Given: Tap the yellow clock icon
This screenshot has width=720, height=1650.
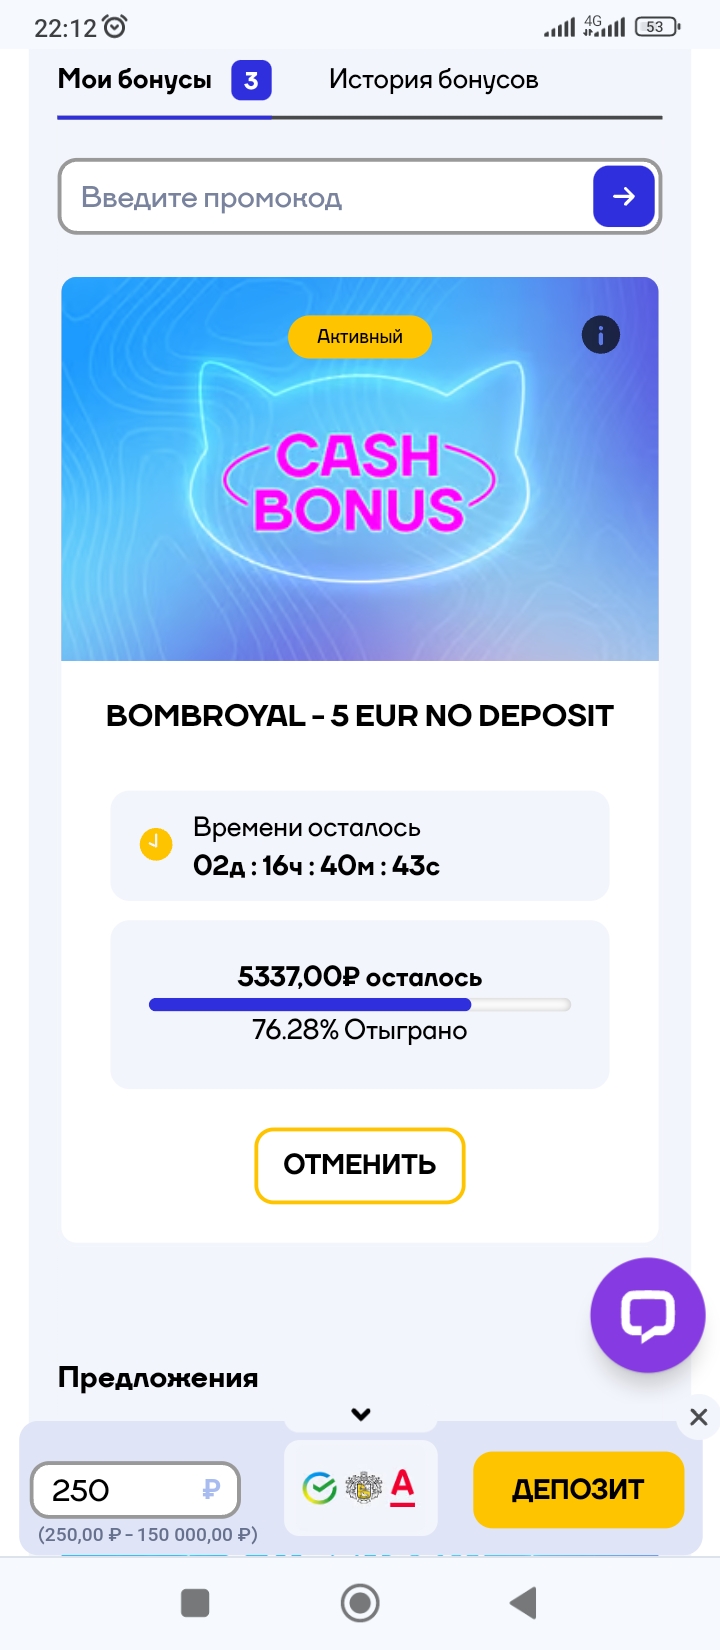Looking at the screenshot, I should tap(155, 844).
